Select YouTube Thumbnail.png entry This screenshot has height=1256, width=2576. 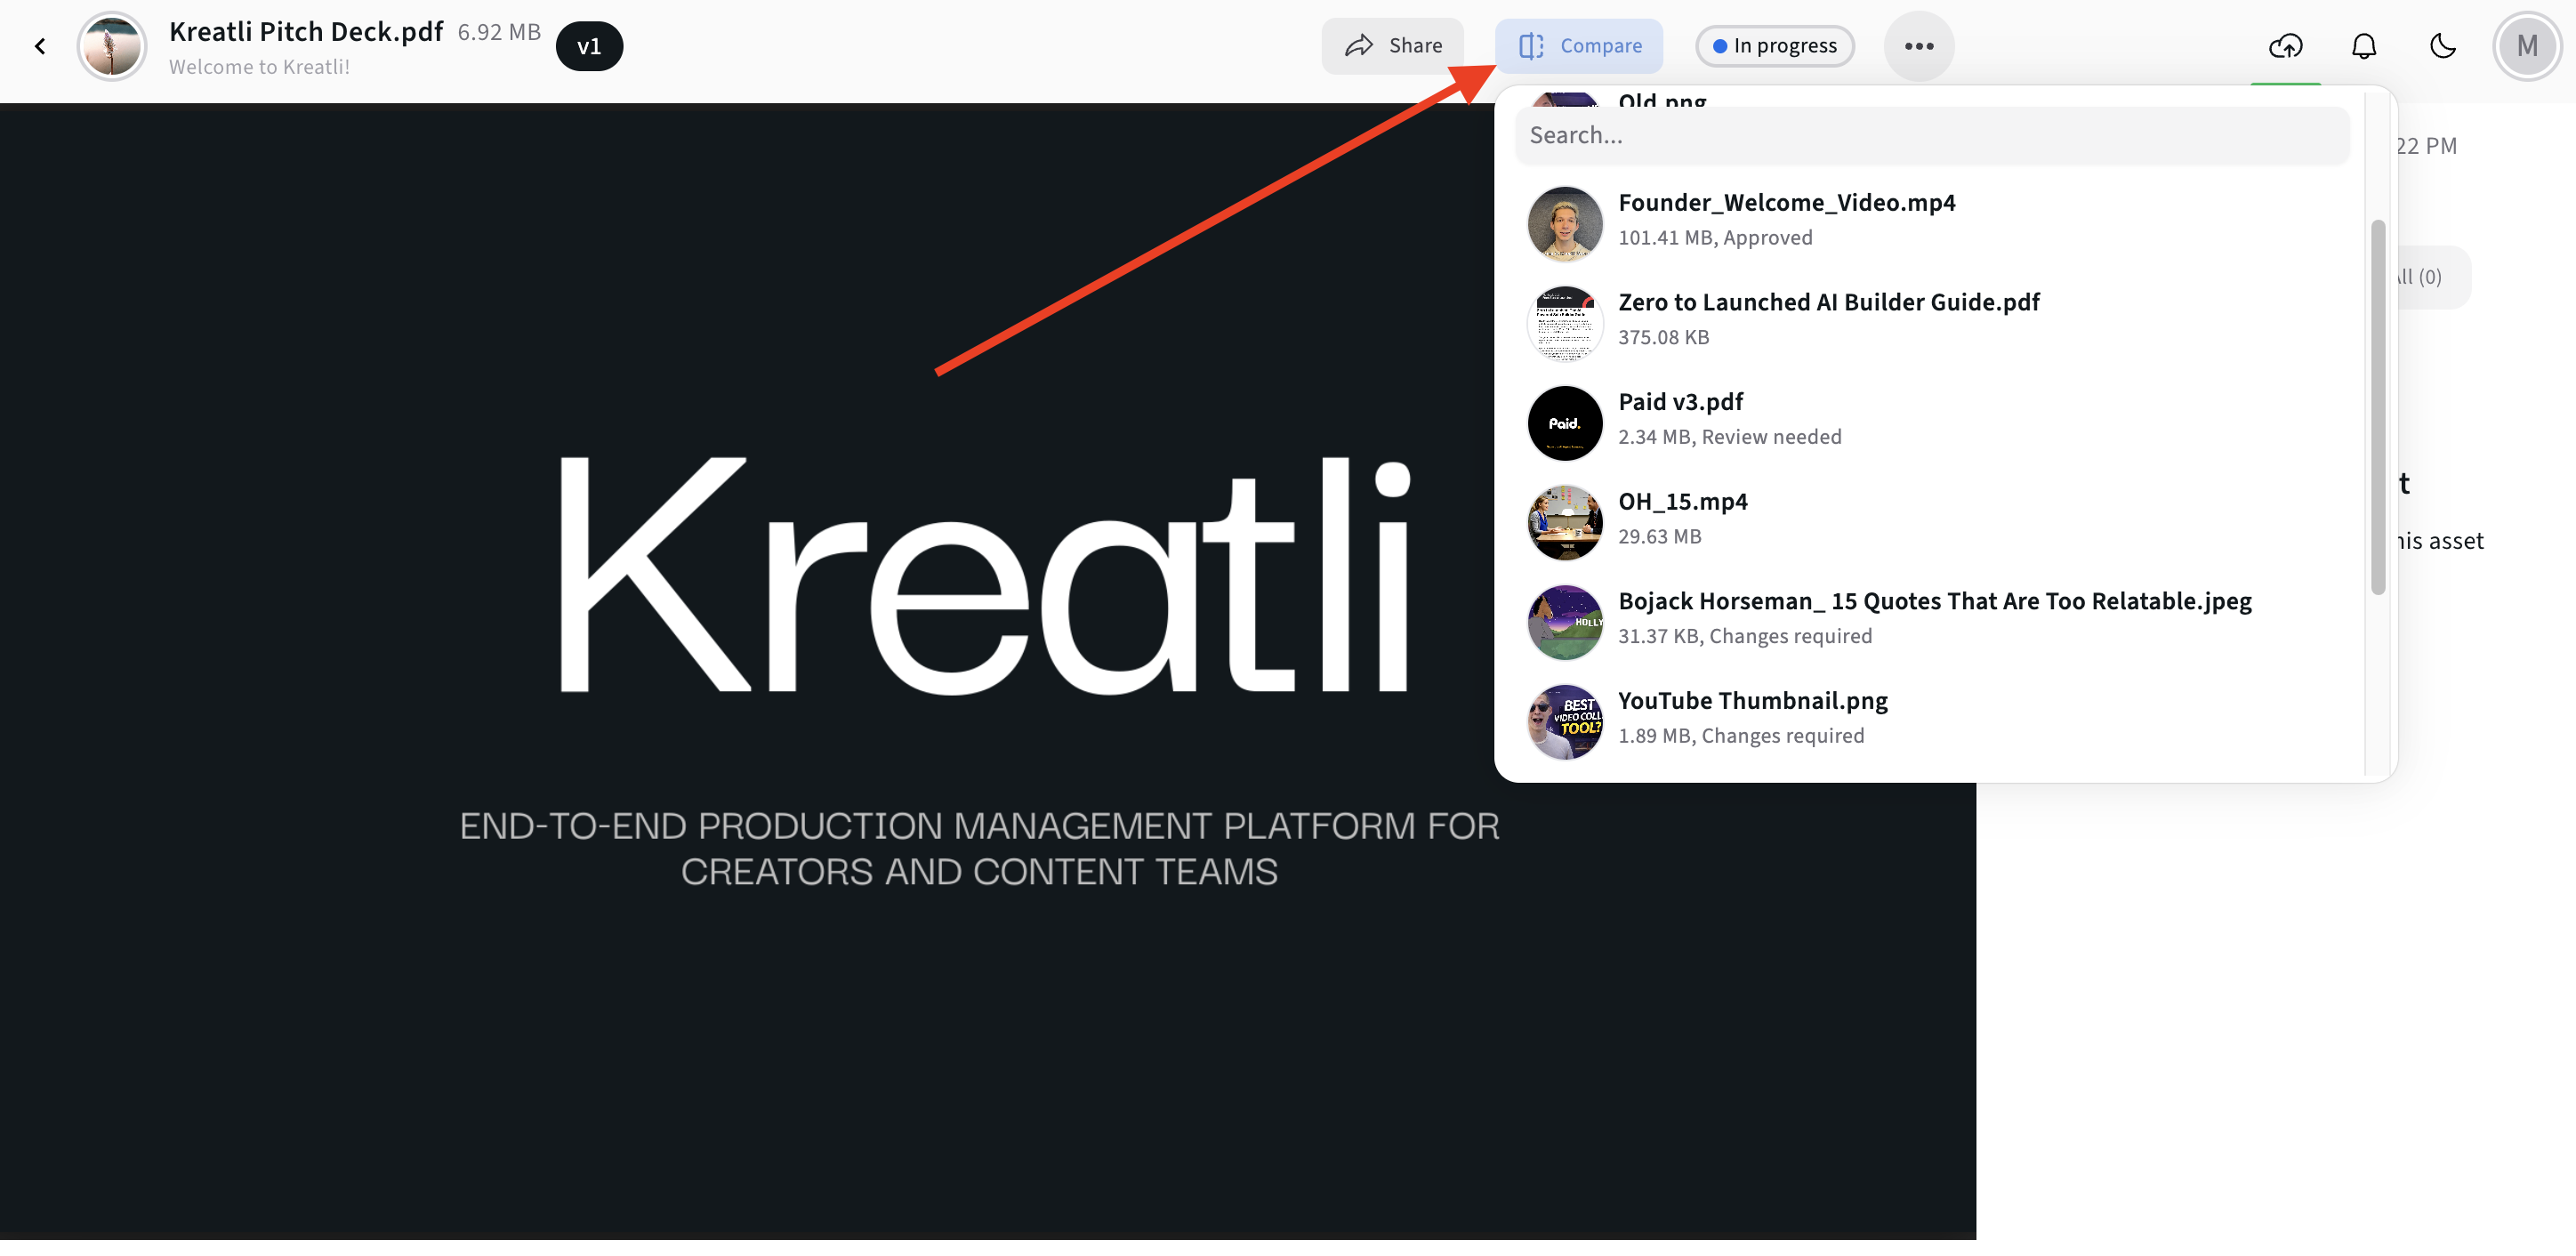1752,719
